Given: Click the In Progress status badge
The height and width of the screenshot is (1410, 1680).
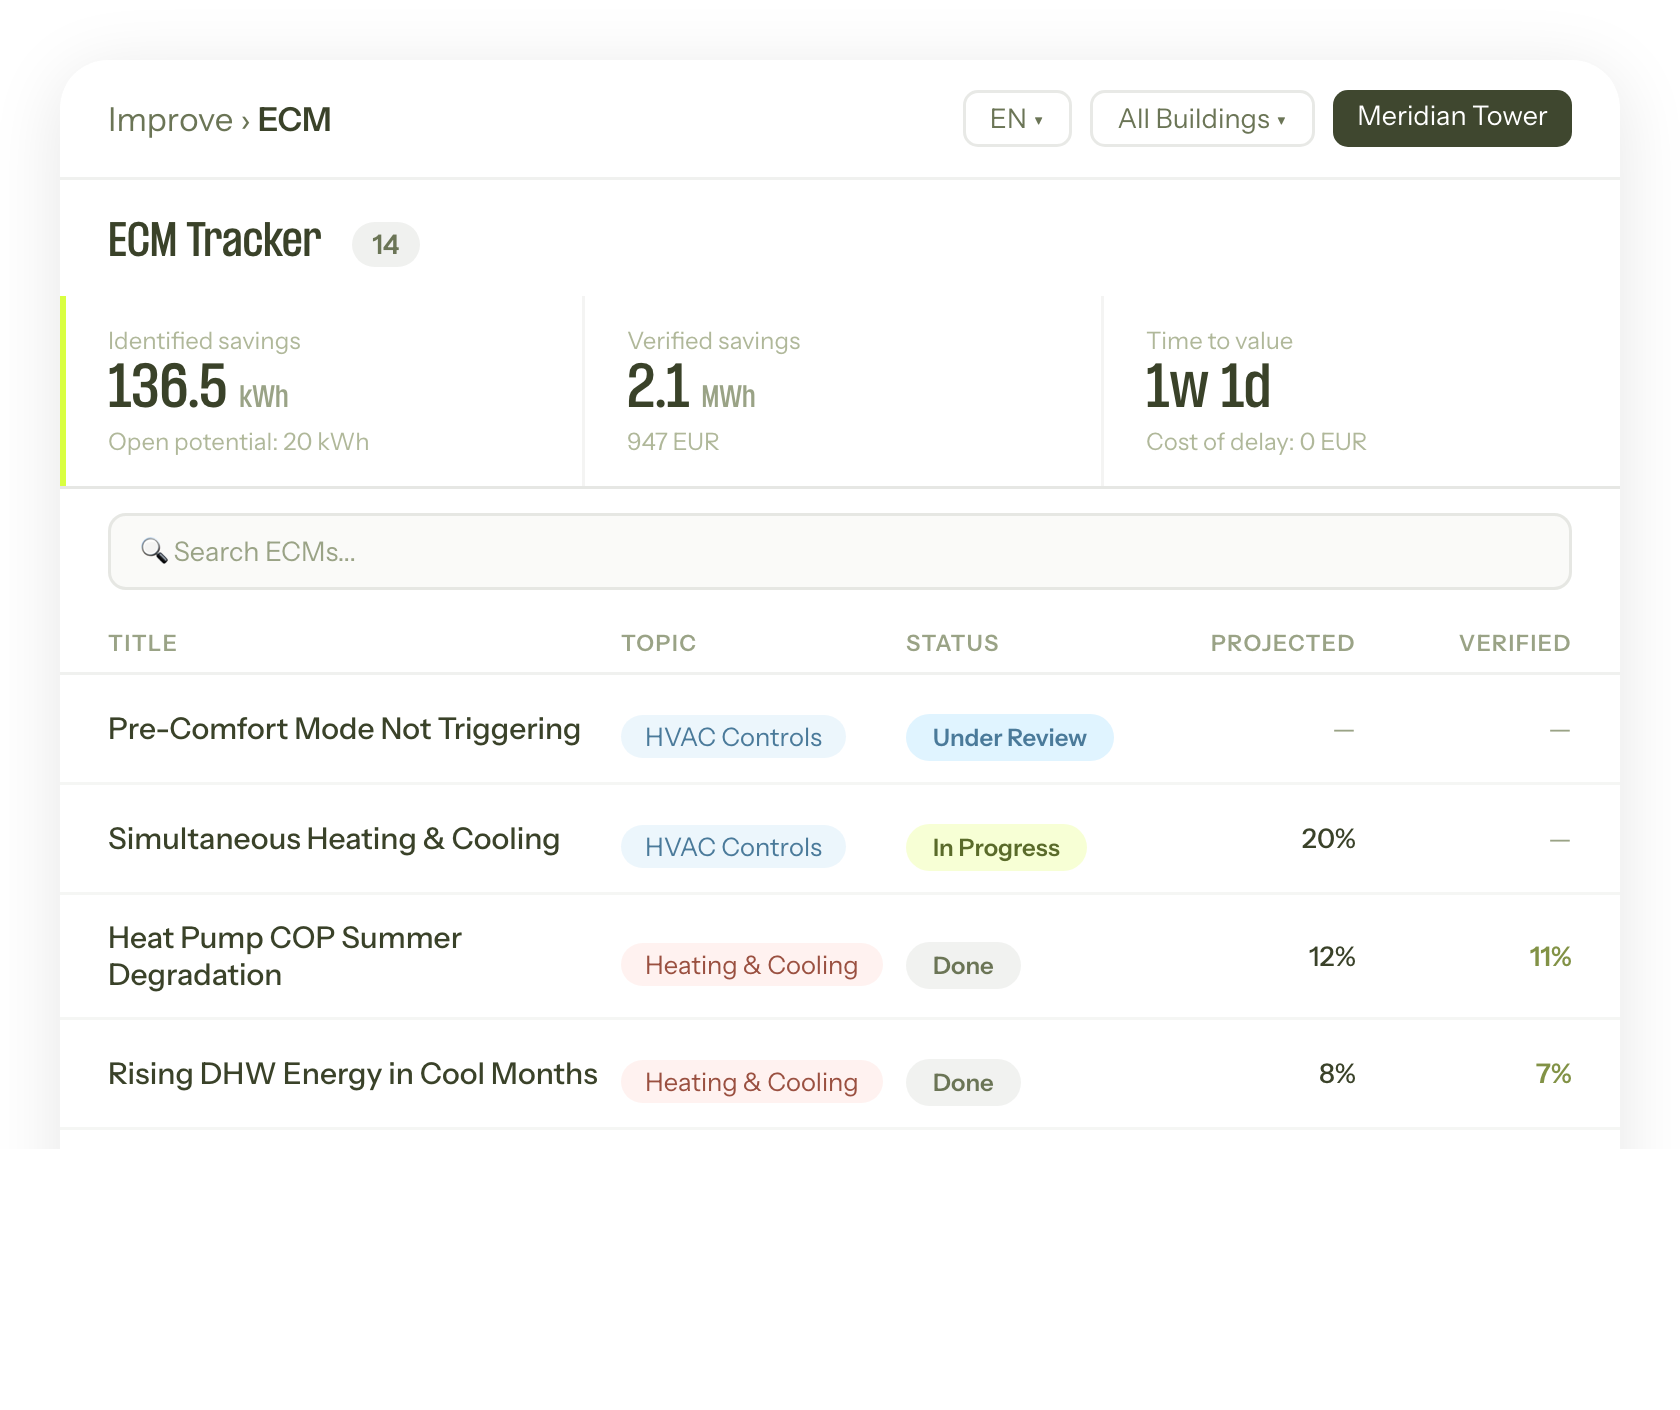Looking at the screenshot, I should coord(995,847).
